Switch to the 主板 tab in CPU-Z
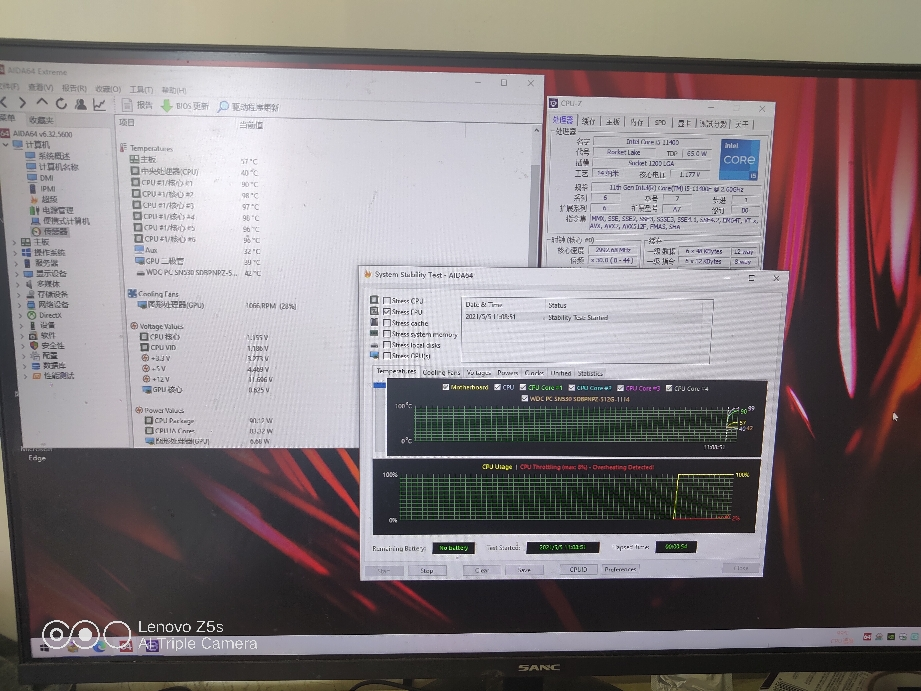Viewport: 921px width, 691px height. 613,122
